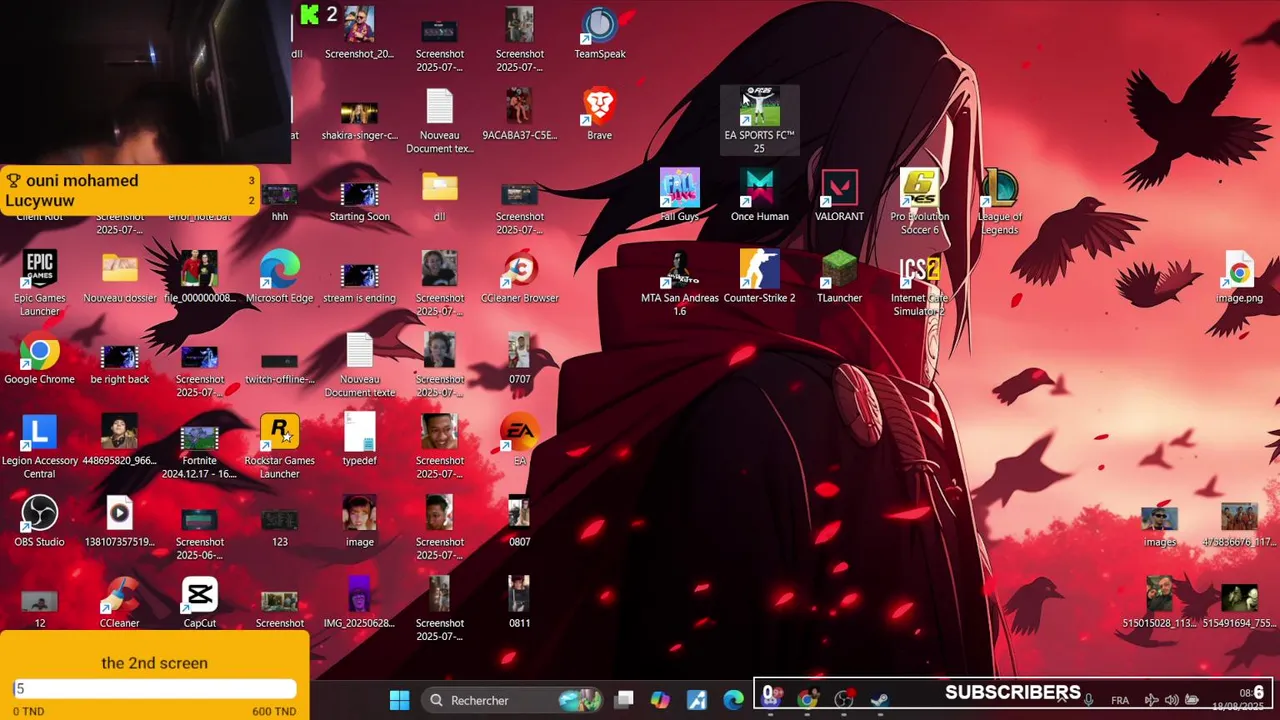Select the 515491694_755 image file
Screen dimensions: 1280x720
(1240, 606)
